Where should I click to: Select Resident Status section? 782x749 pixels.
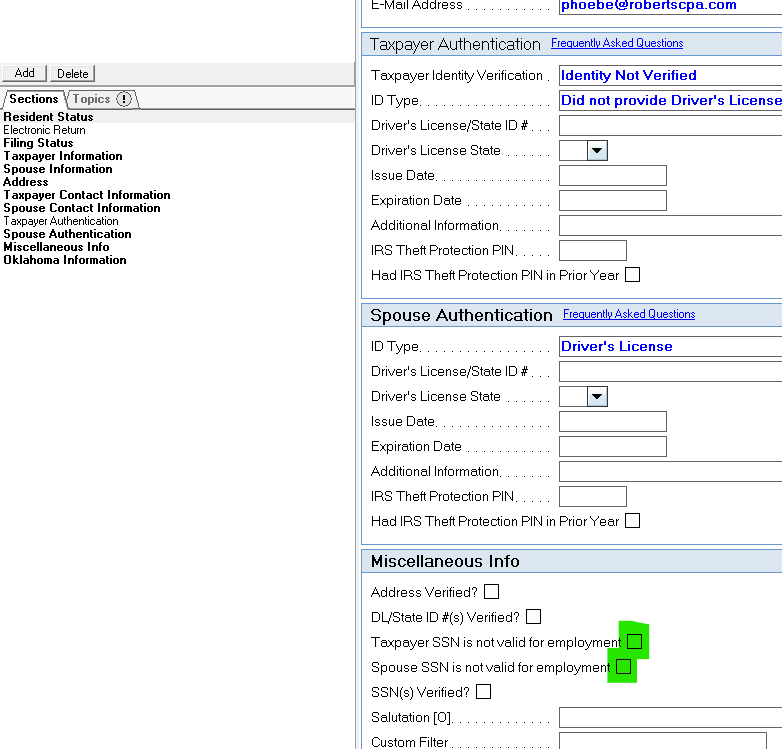[x=48, y=117]
